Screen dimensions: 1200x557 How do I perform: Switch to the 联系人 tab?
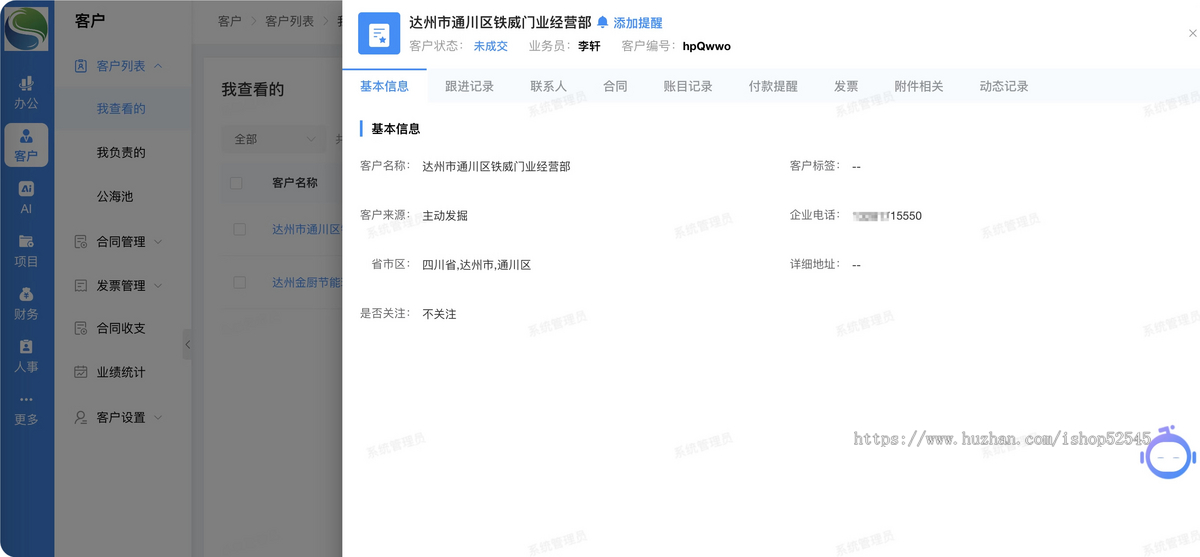click(x=548, y=86)
